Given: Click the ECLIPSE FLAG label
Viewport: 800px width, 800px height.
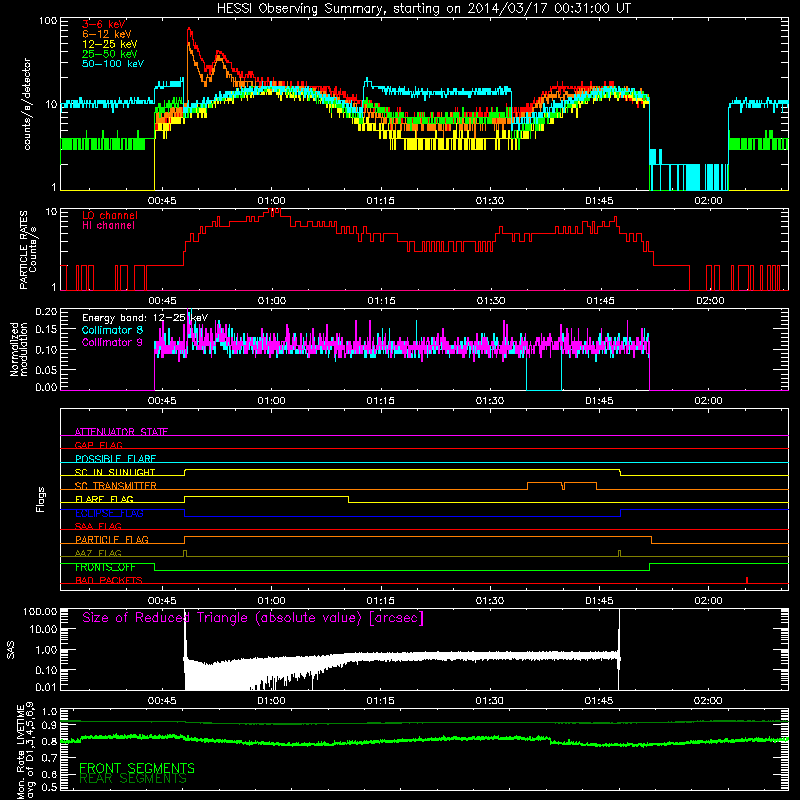Looking at the screenshot, I should click(109, 513).
